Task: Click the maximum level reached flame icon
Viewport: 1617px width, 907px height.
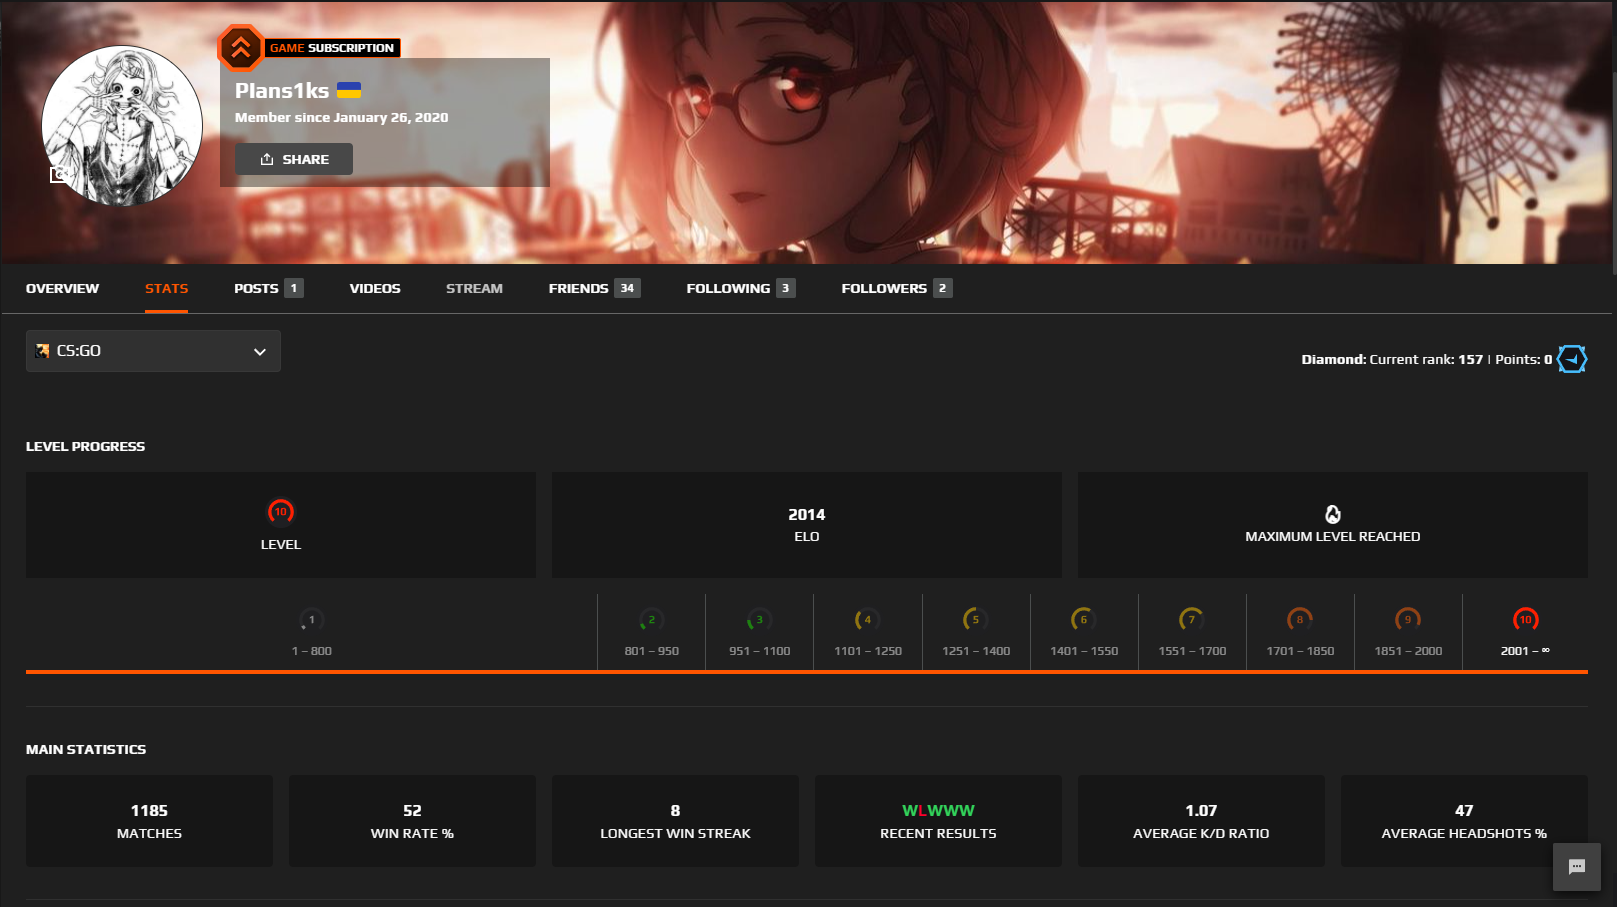Action: (1333, 514)
